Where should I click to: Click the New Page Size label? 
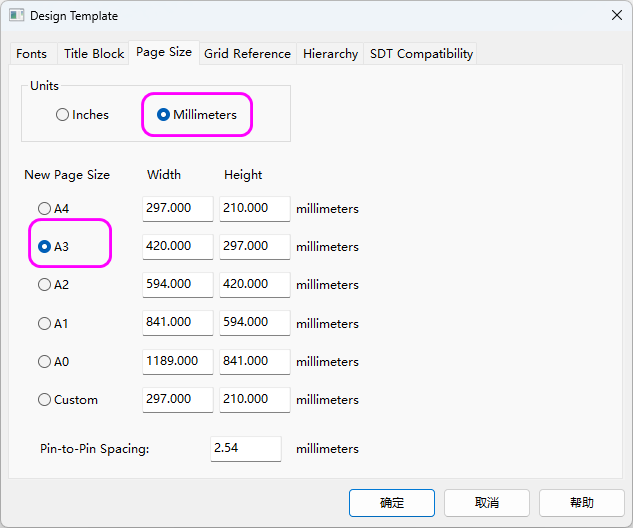pyautogui.click(x=67, y=175)
